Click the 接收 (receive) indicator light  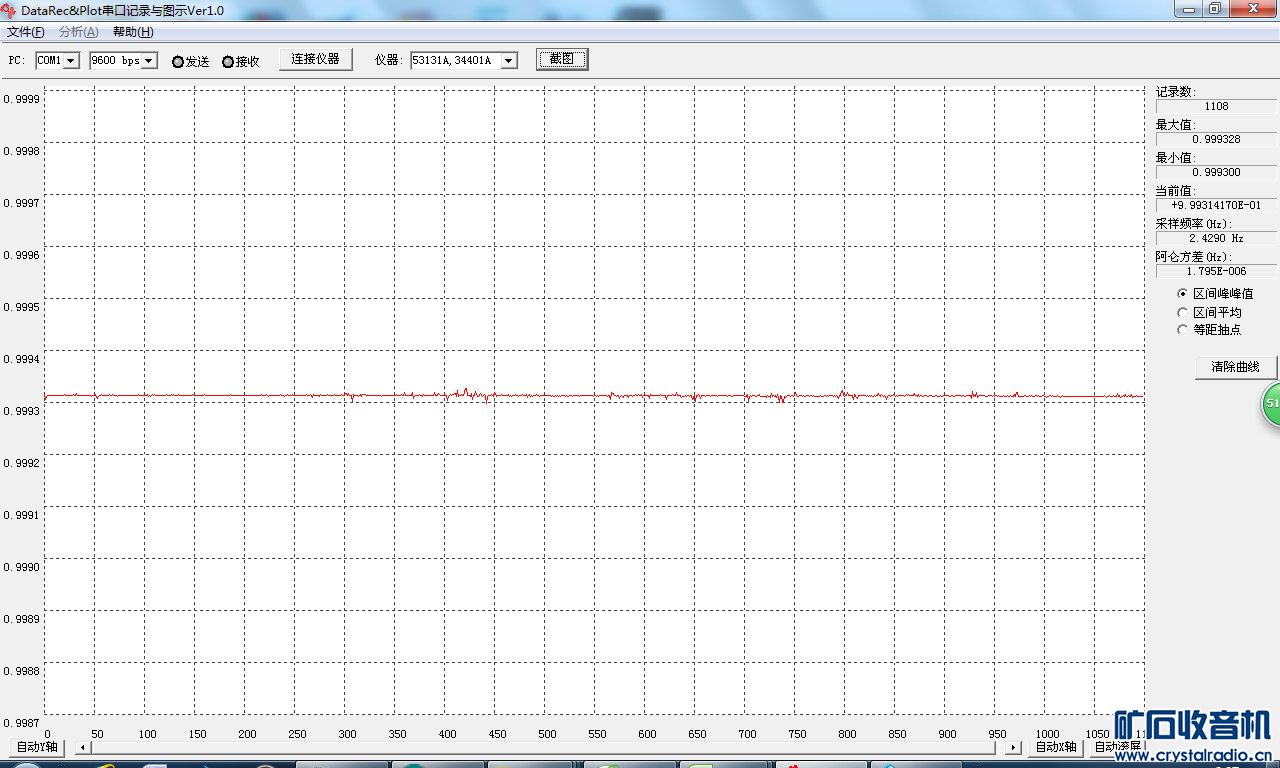pos(228,62)
